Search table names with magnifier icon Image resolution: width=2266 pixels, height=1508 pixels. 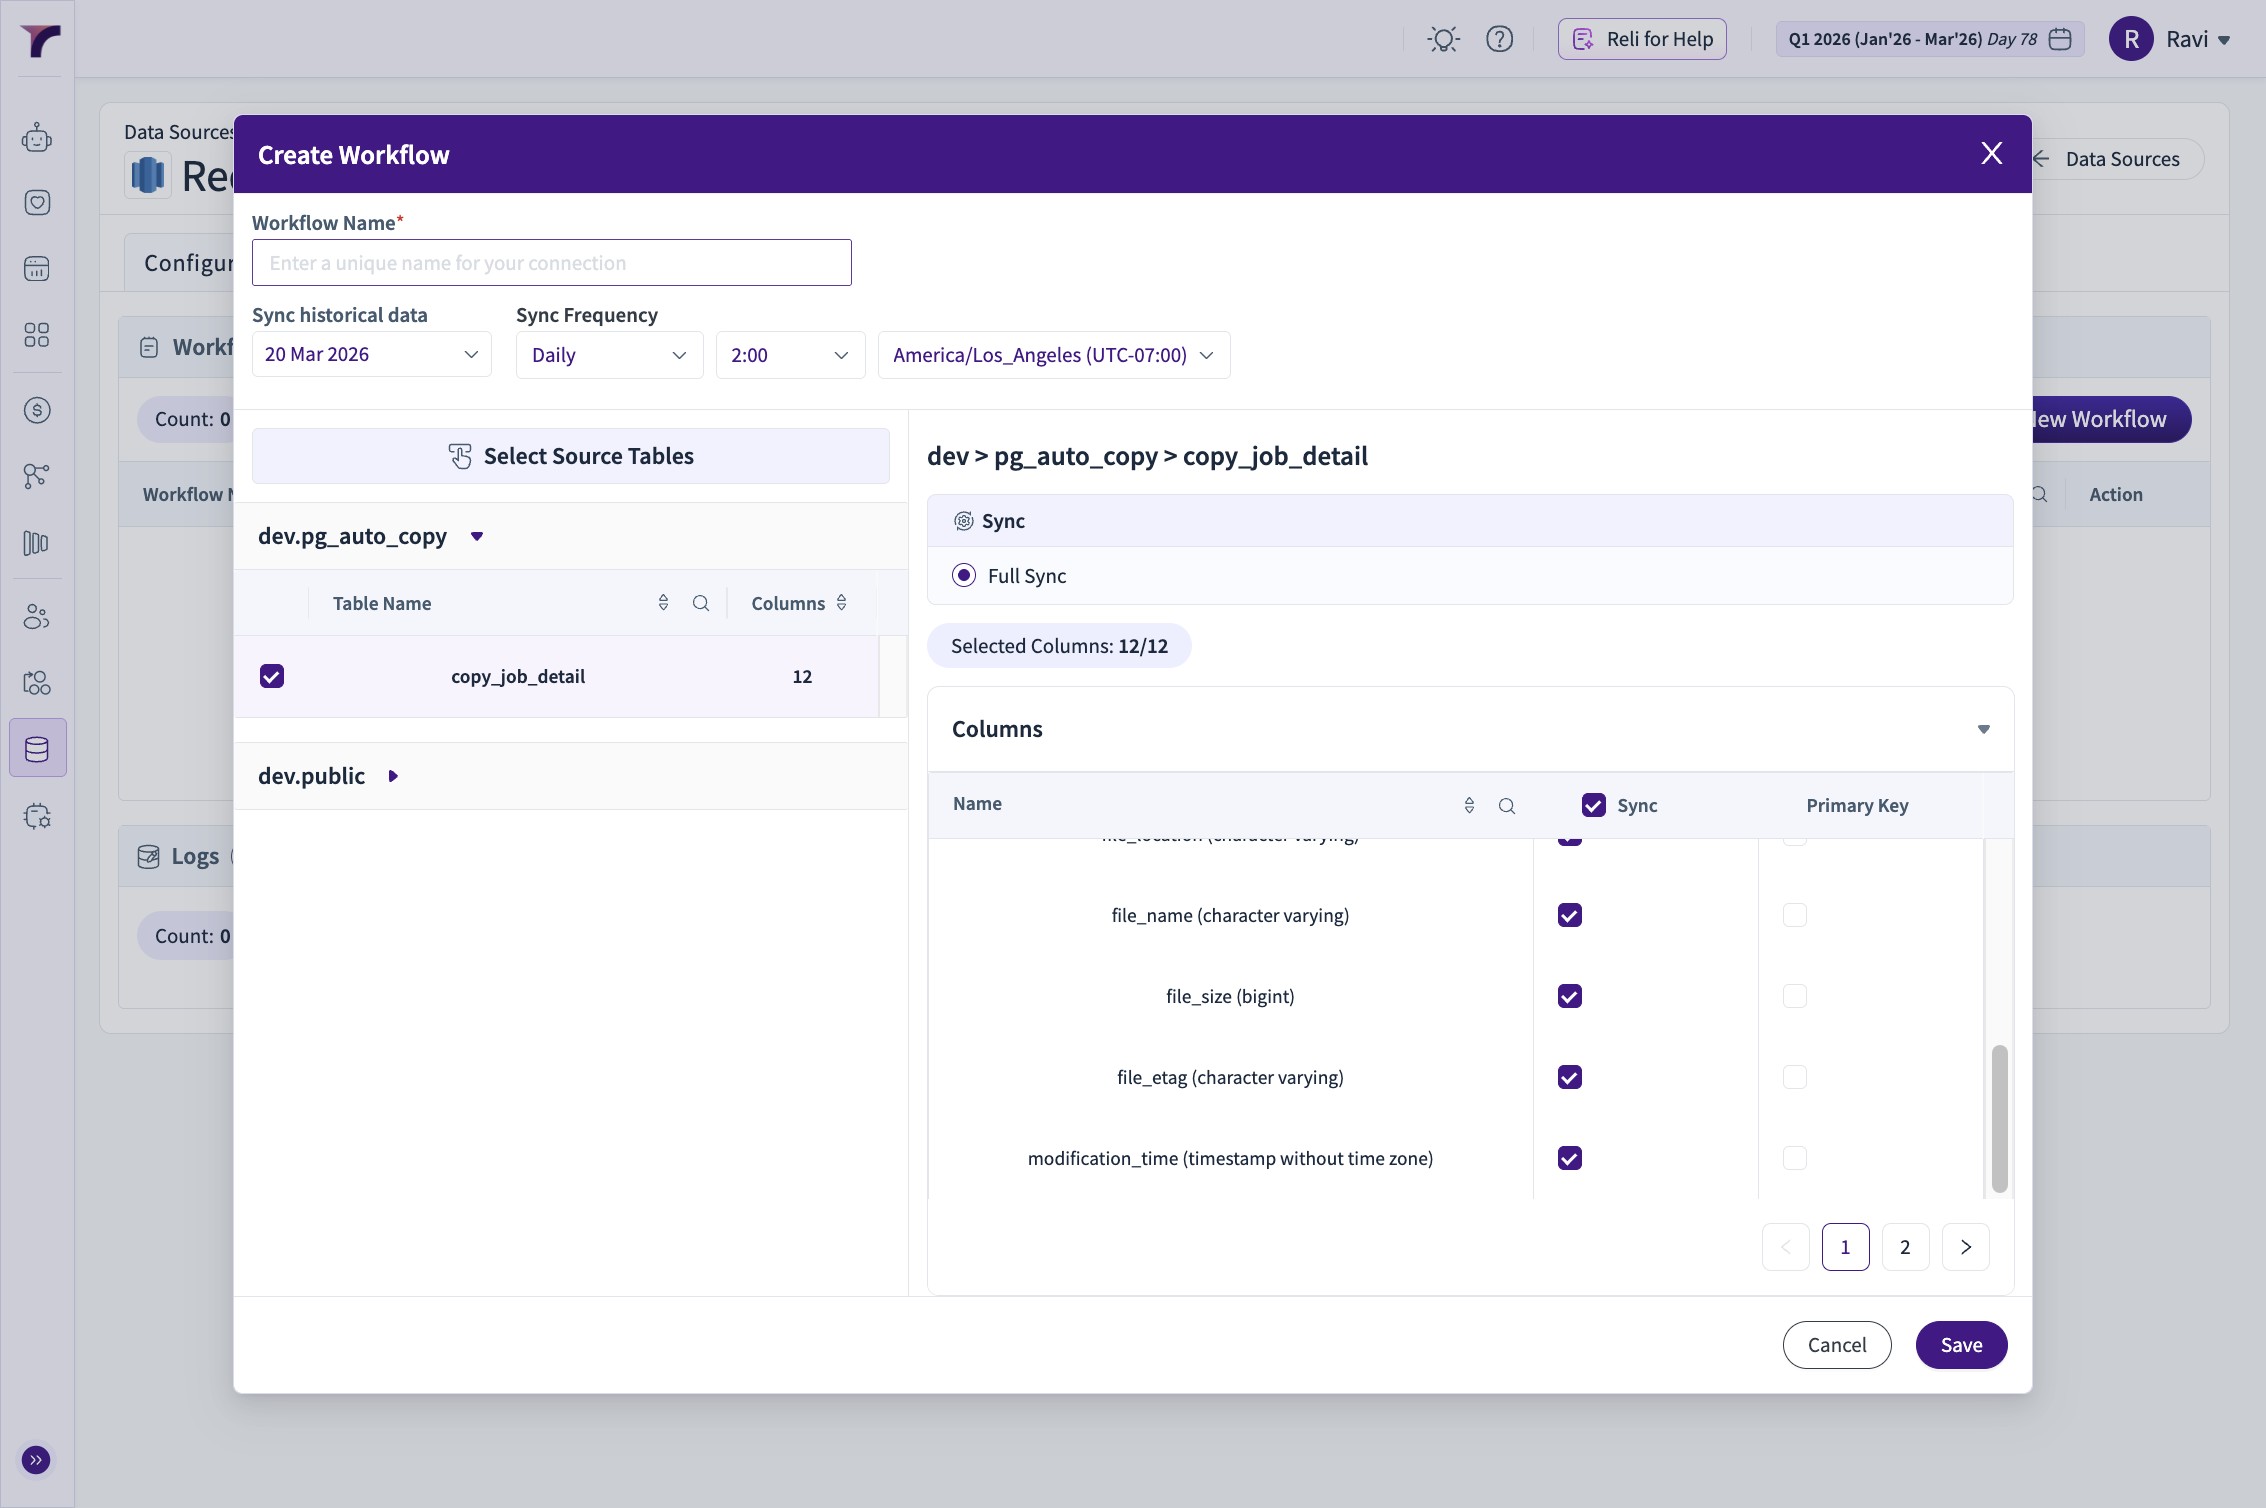[x=701, y=603]
